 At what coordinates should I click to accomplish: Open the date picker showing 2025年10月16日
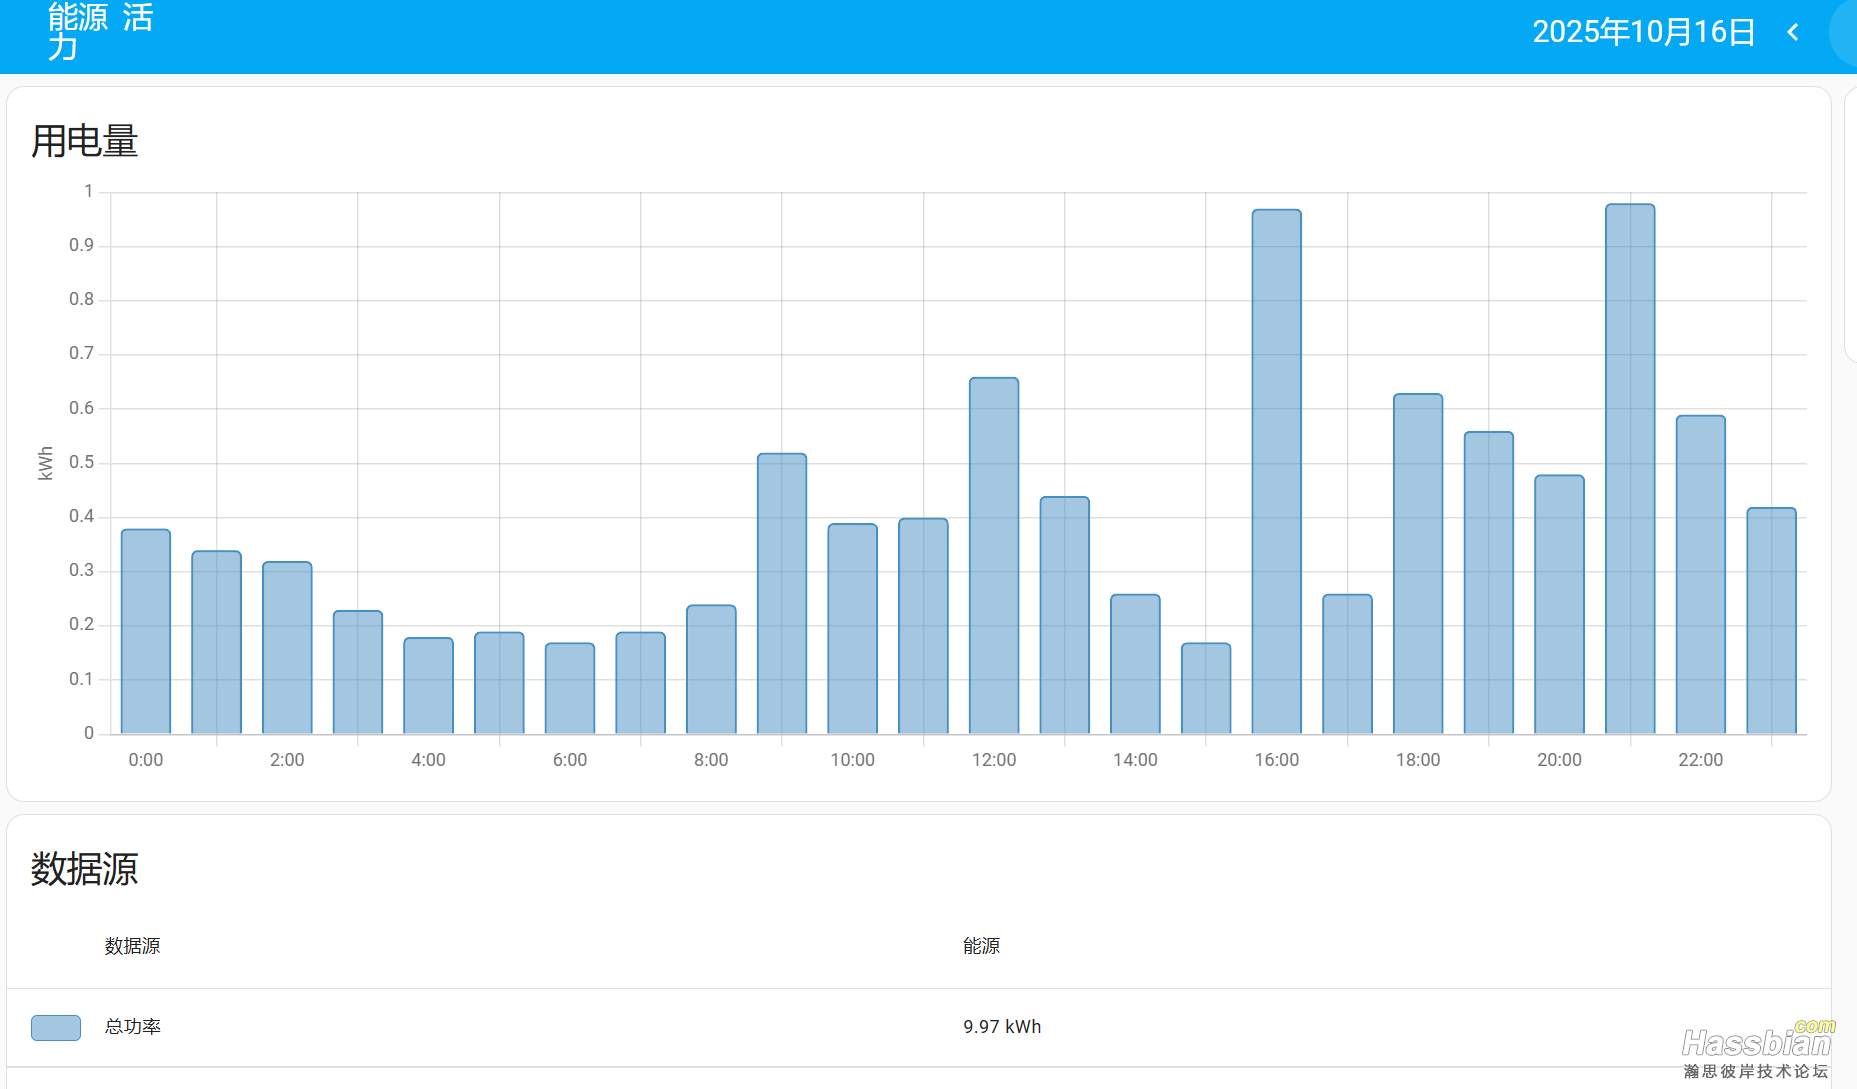pos(1643,33)
